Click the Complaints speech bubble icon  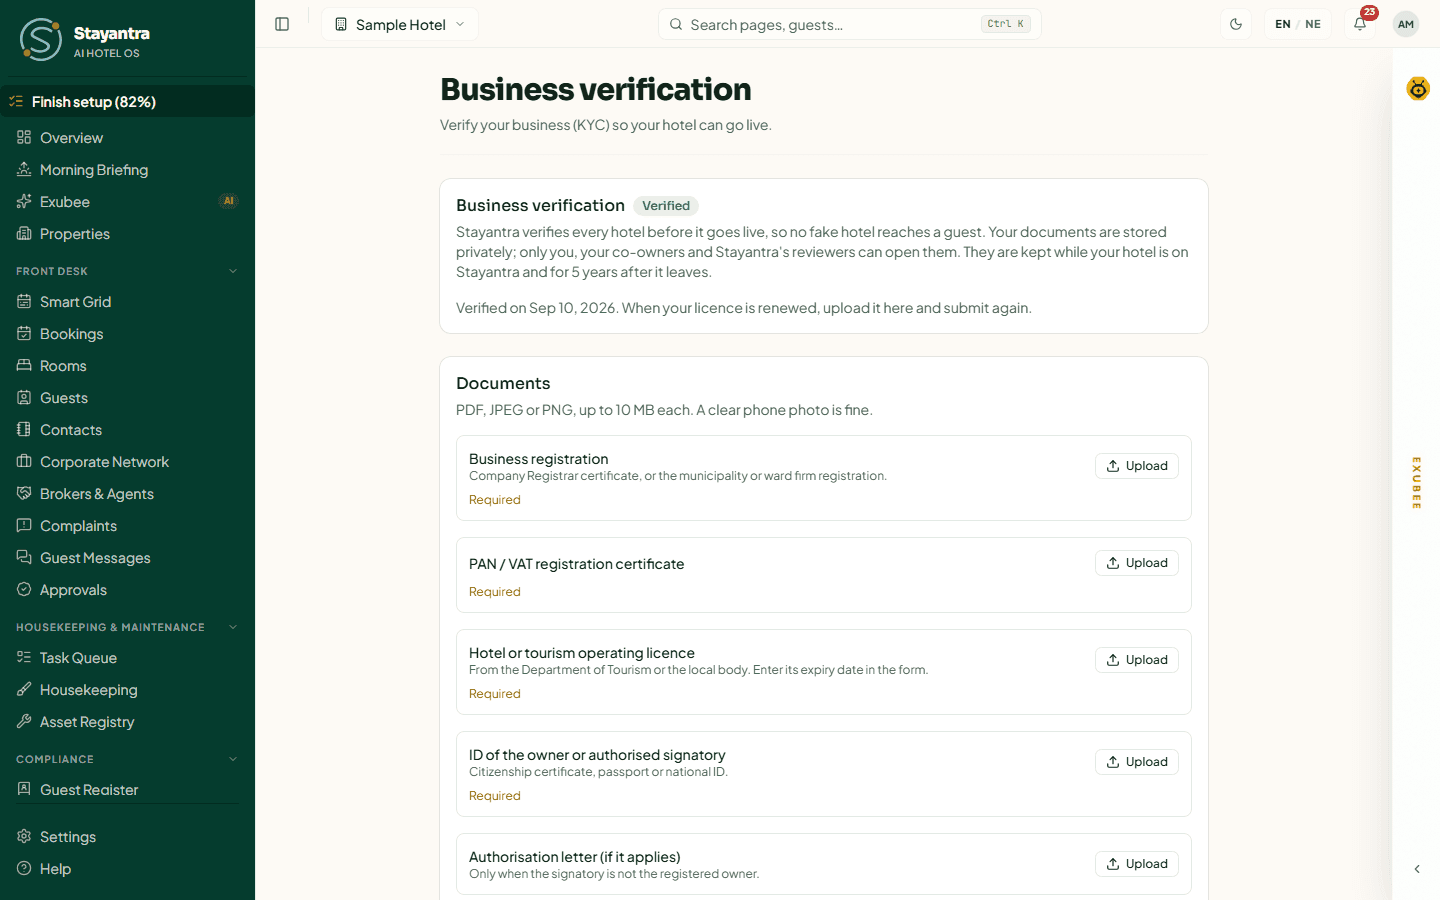click(x=24, y=525)
